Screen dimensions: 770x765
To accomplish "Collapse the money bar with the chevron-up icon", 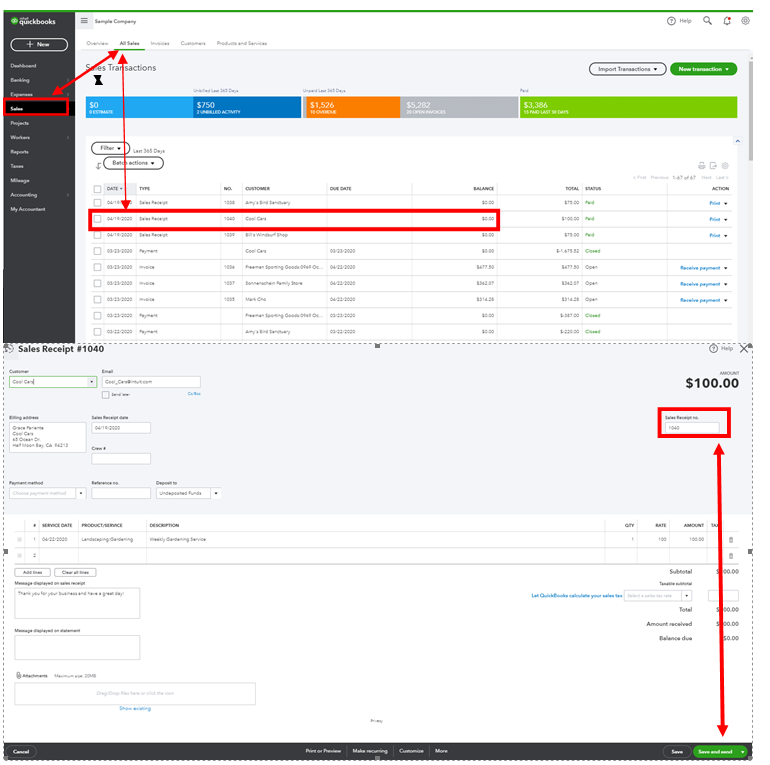I will (738, 141).
